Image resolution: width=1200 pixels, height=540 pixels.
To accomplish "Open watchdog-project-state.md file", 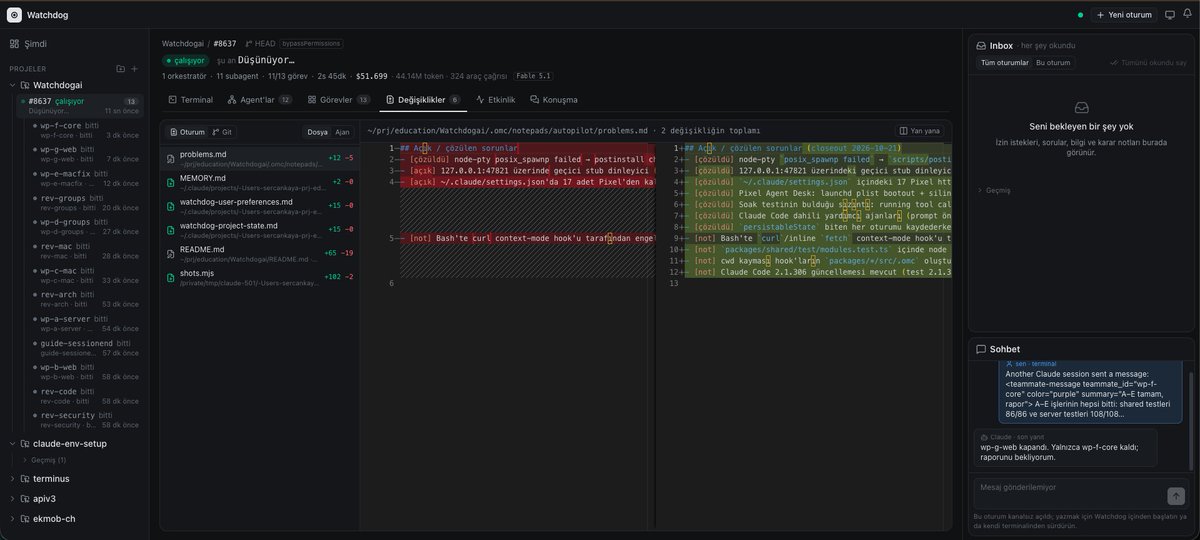I will point(260,229).
